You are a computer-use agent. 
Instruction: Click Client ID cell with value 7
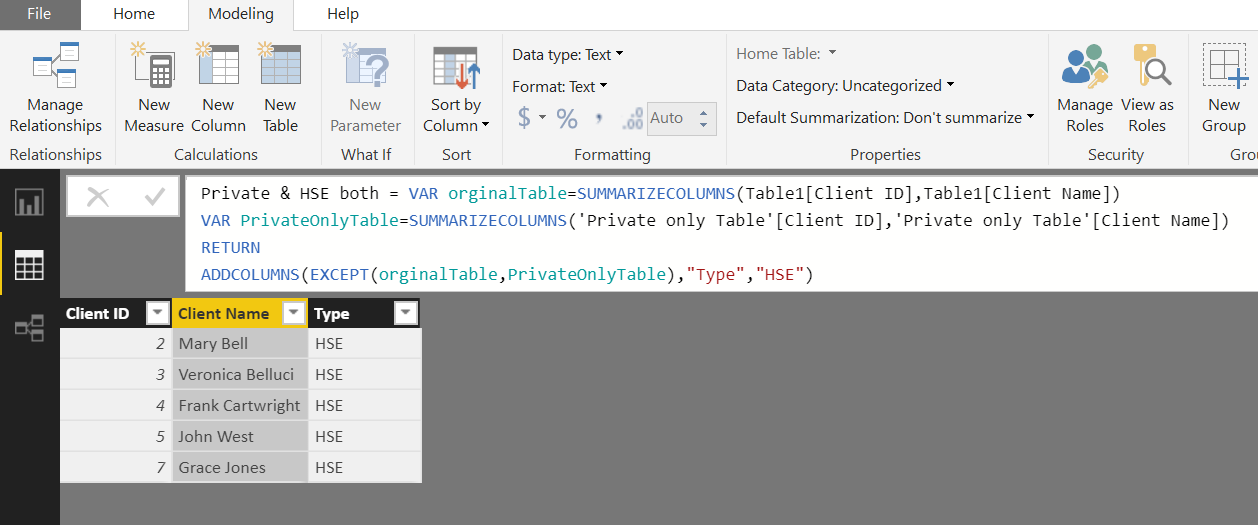coord(116,467)
